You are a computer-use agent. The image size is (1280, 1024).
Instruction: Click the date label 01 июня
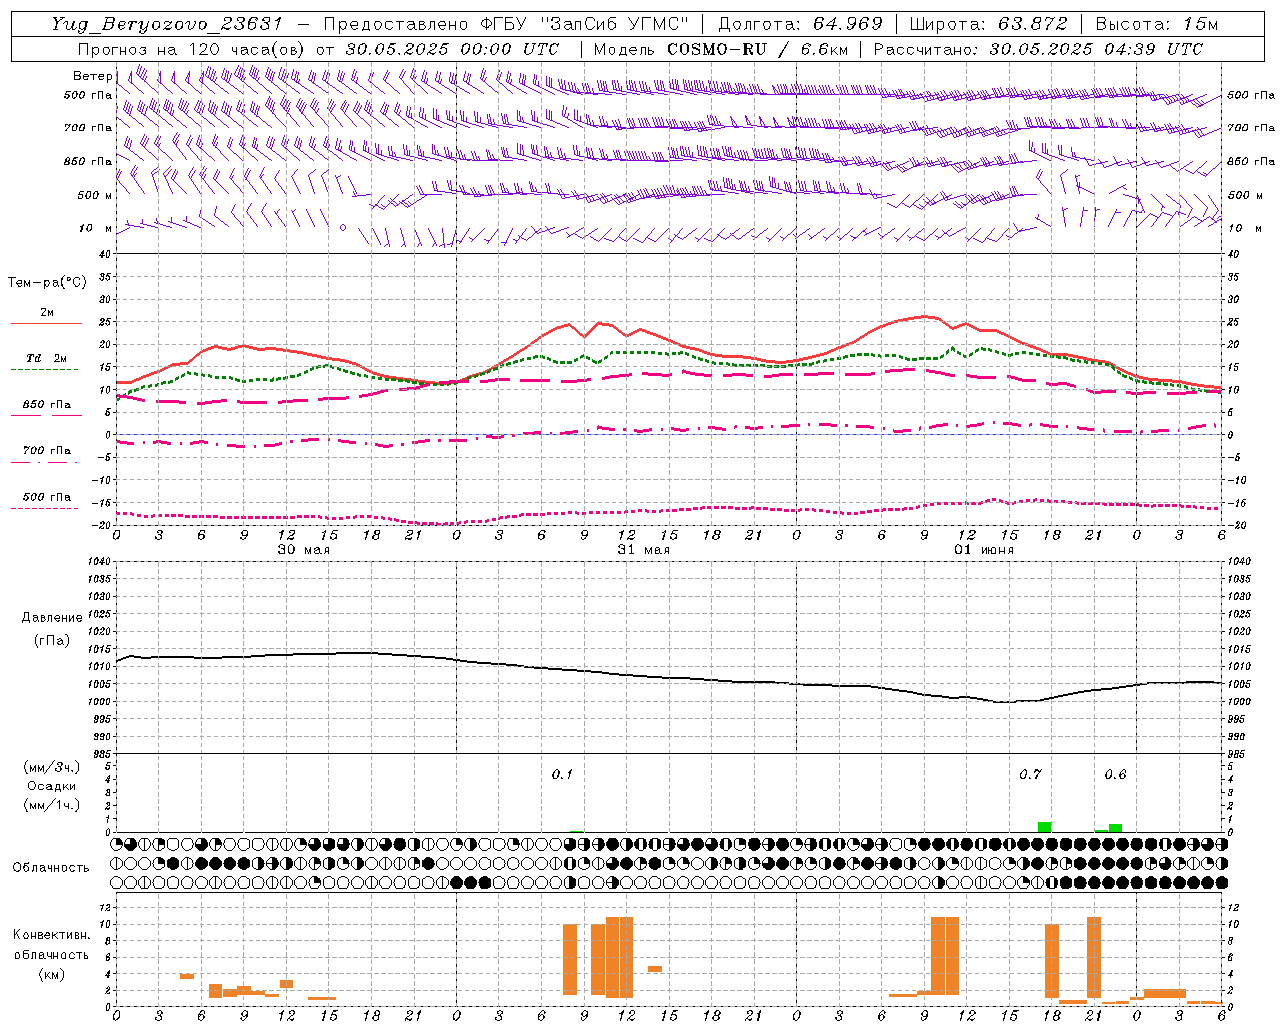pos(983,550)
